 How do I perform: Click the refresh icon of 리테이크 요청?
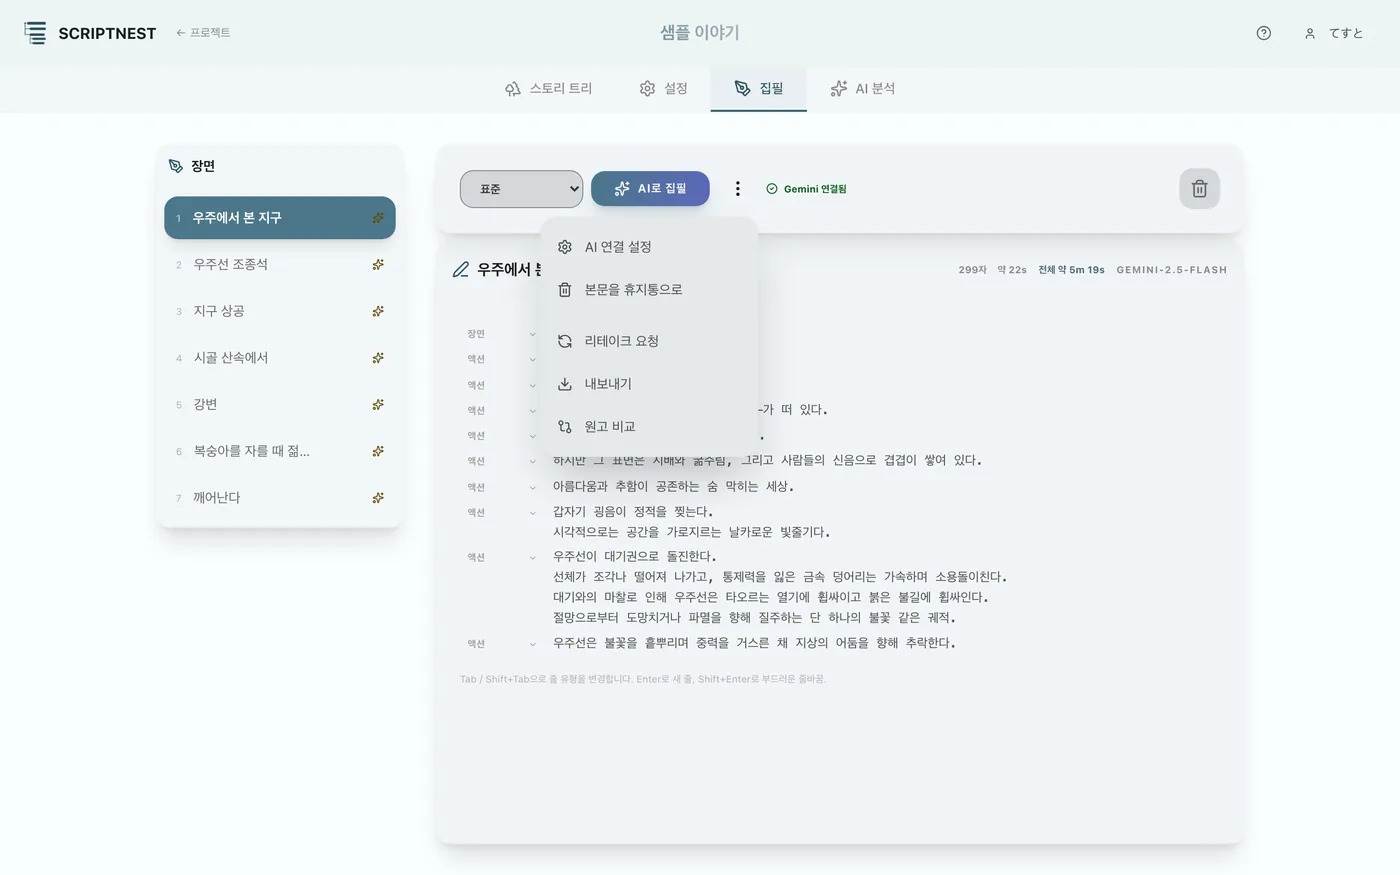coord(565,341)
